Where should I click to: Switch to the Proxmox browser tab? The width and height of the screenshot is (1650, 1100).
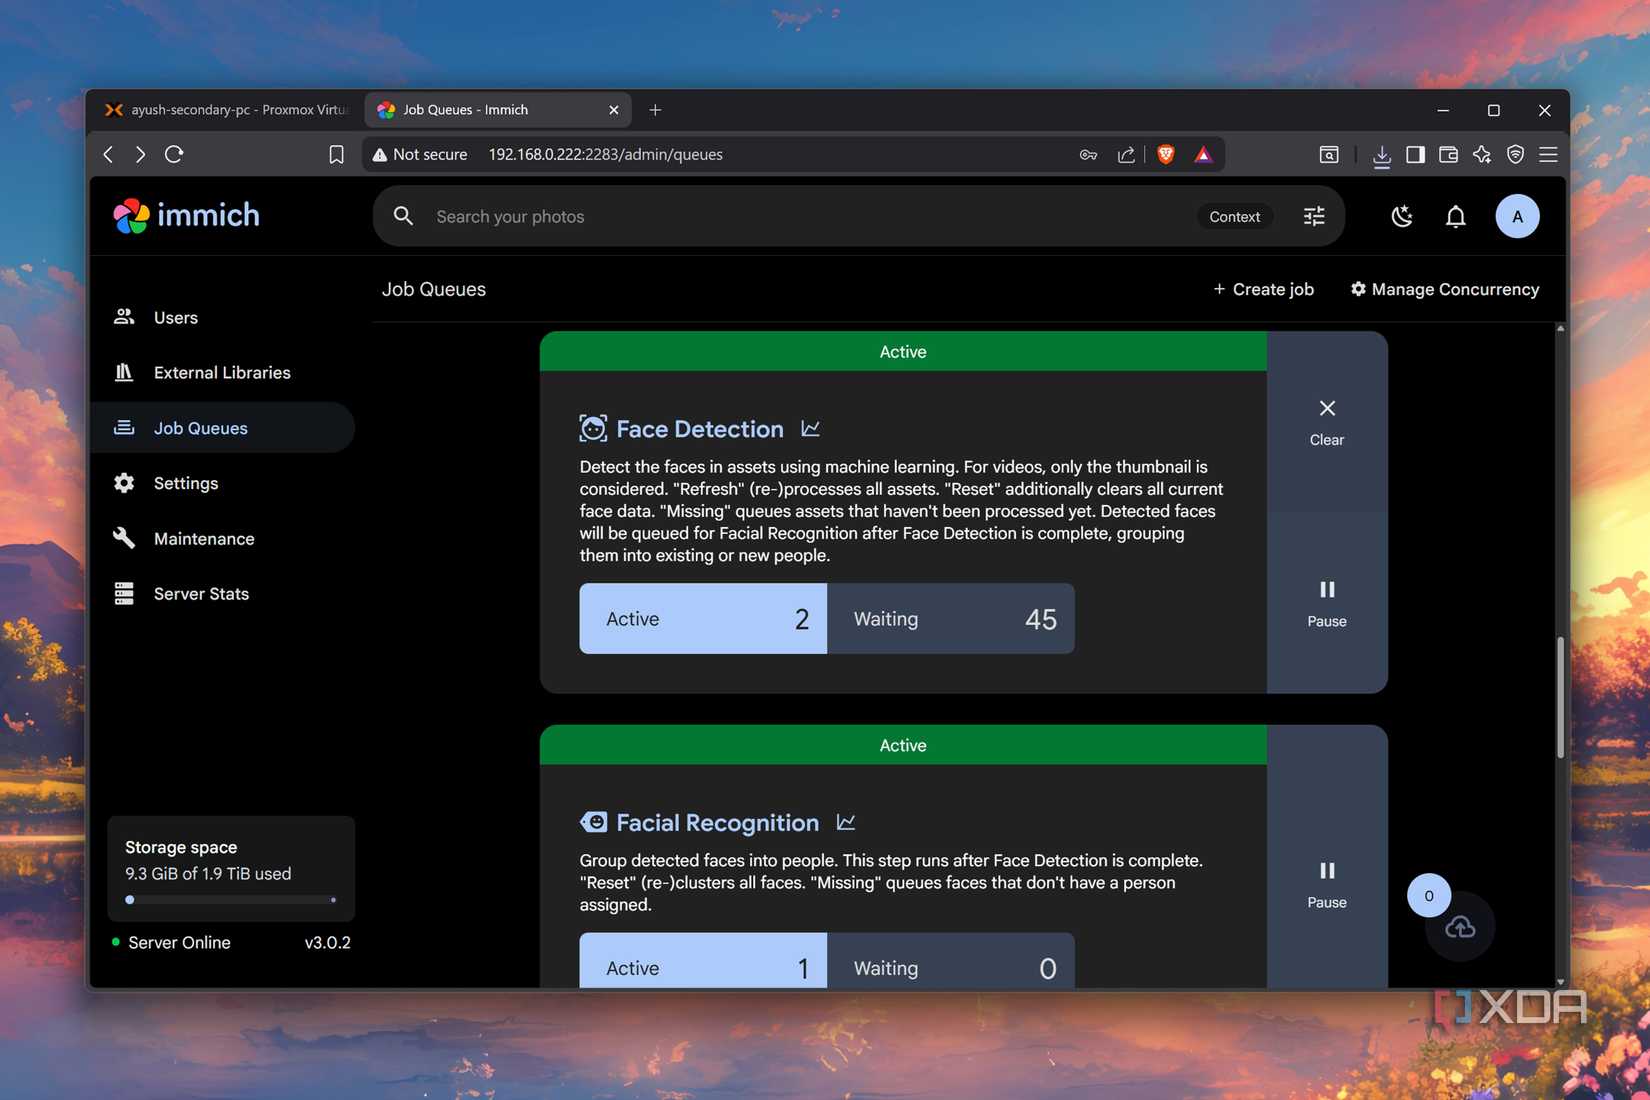point(226,110)
